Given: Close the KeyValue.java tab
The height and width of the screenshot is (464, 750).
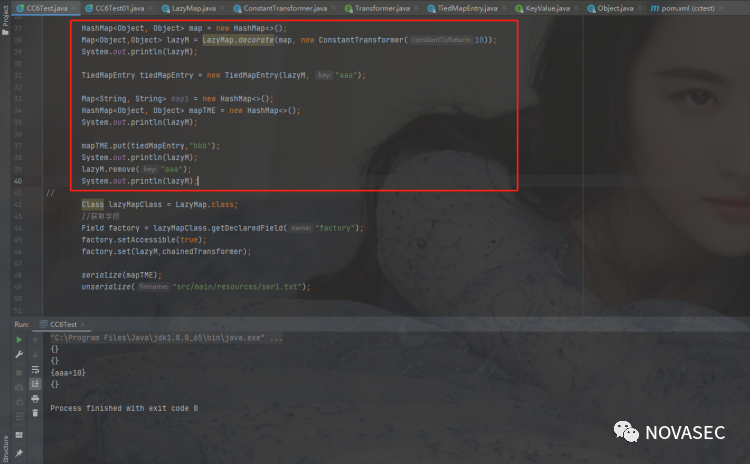Looking at the screenshot, I should click(576, 8).
